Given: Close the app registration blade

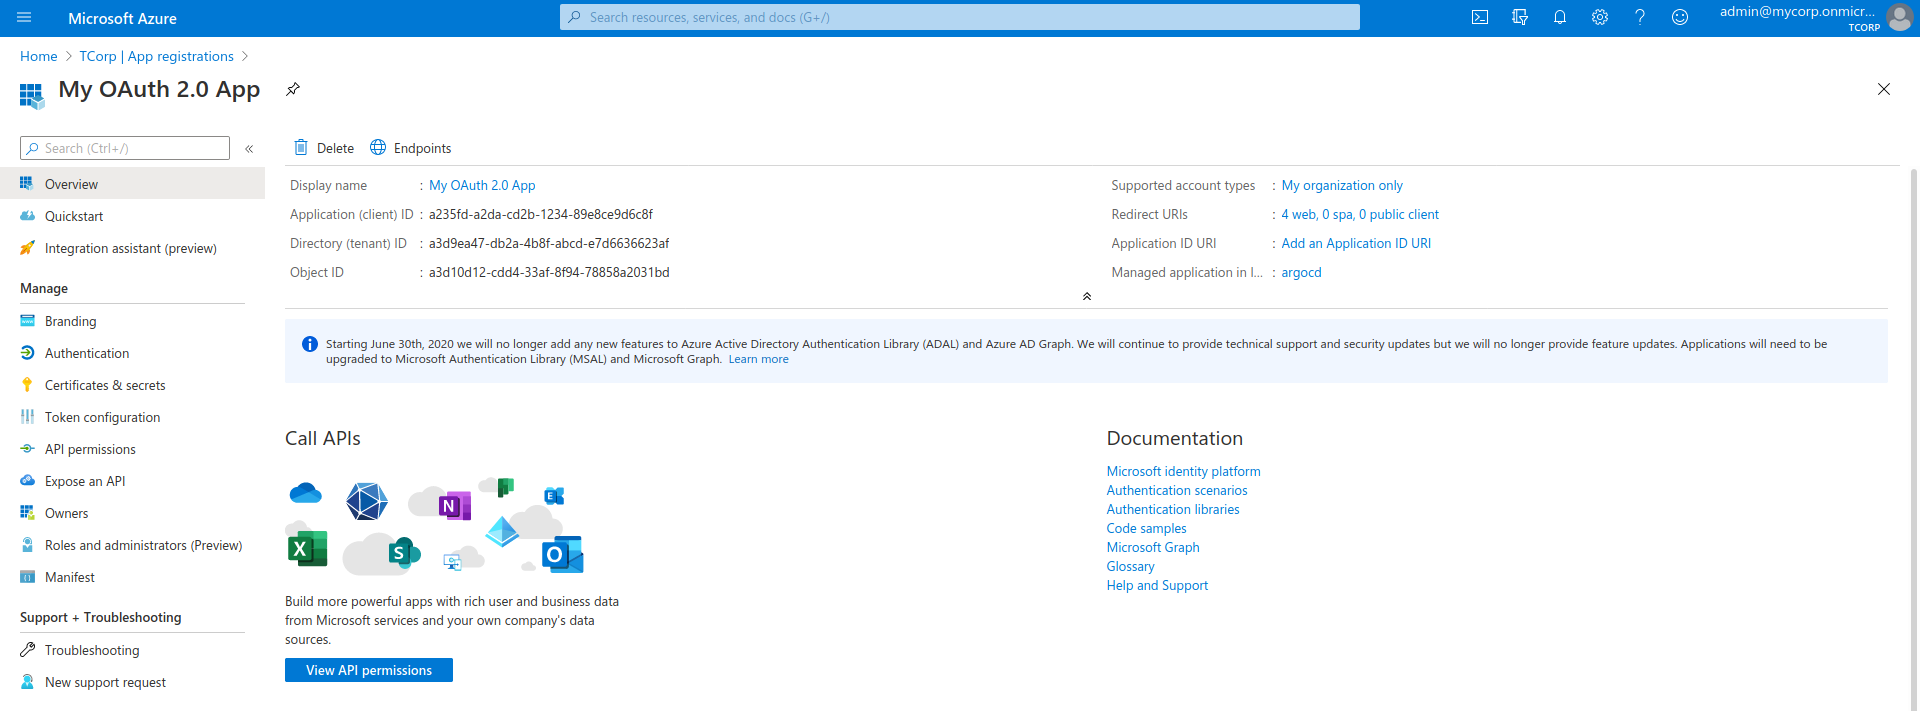Looking at the screenshot, I should pos(1884,89).
